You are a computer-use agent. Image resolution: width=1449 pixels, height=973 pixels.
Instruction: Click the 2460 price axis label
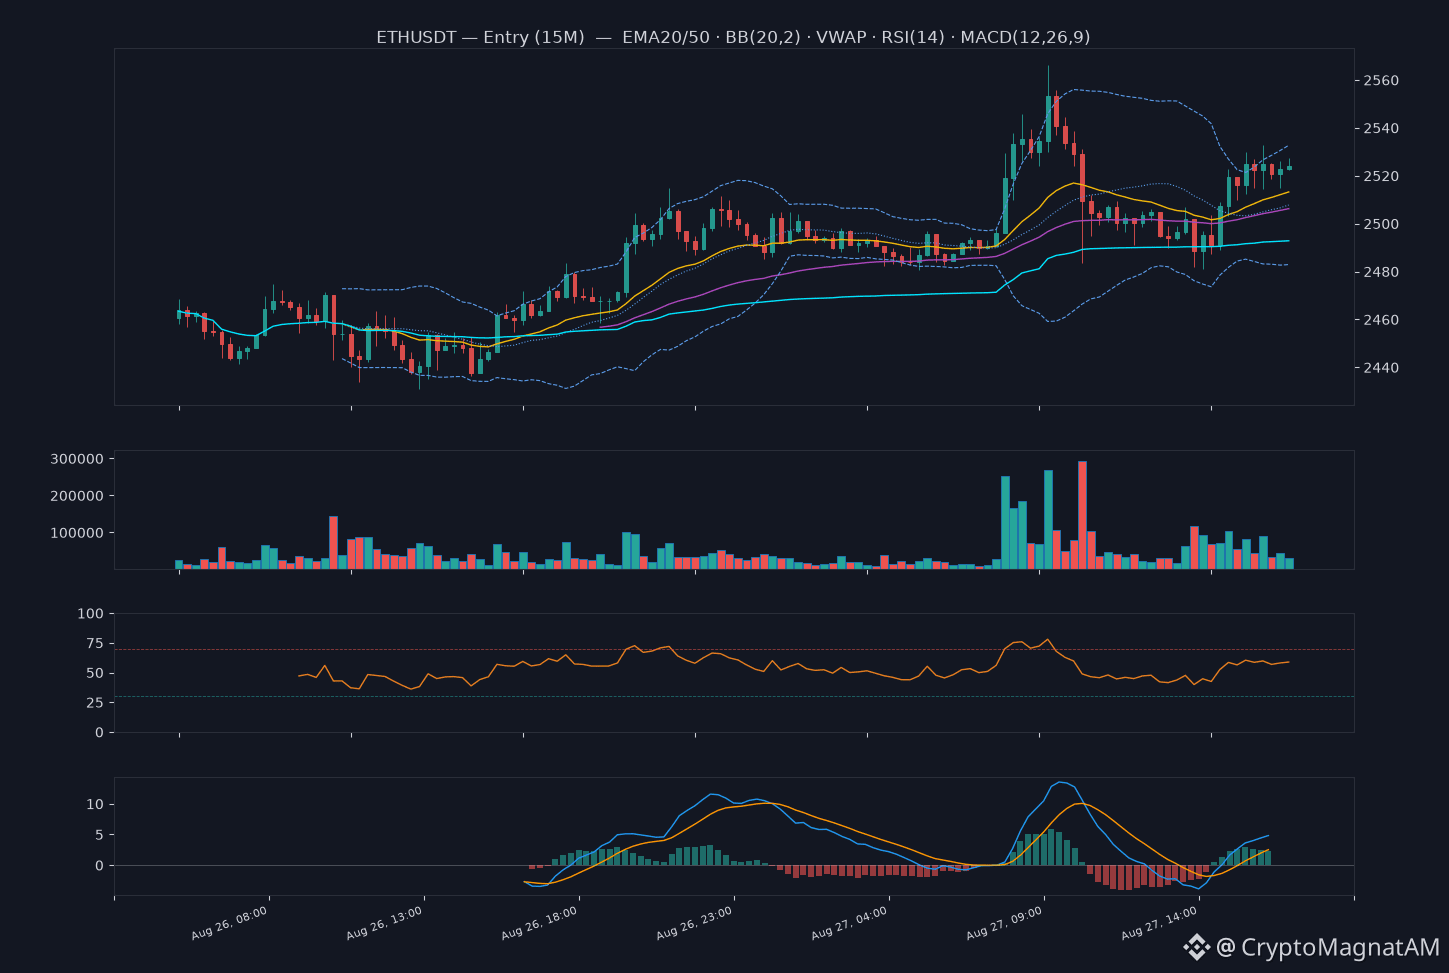click(1381, 320)
